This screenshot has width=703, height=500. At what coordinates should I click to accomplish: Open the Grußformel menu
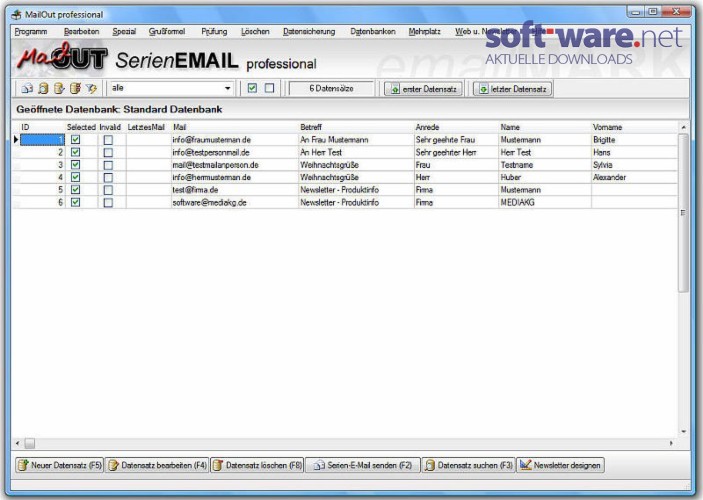[x=167, y=31]
